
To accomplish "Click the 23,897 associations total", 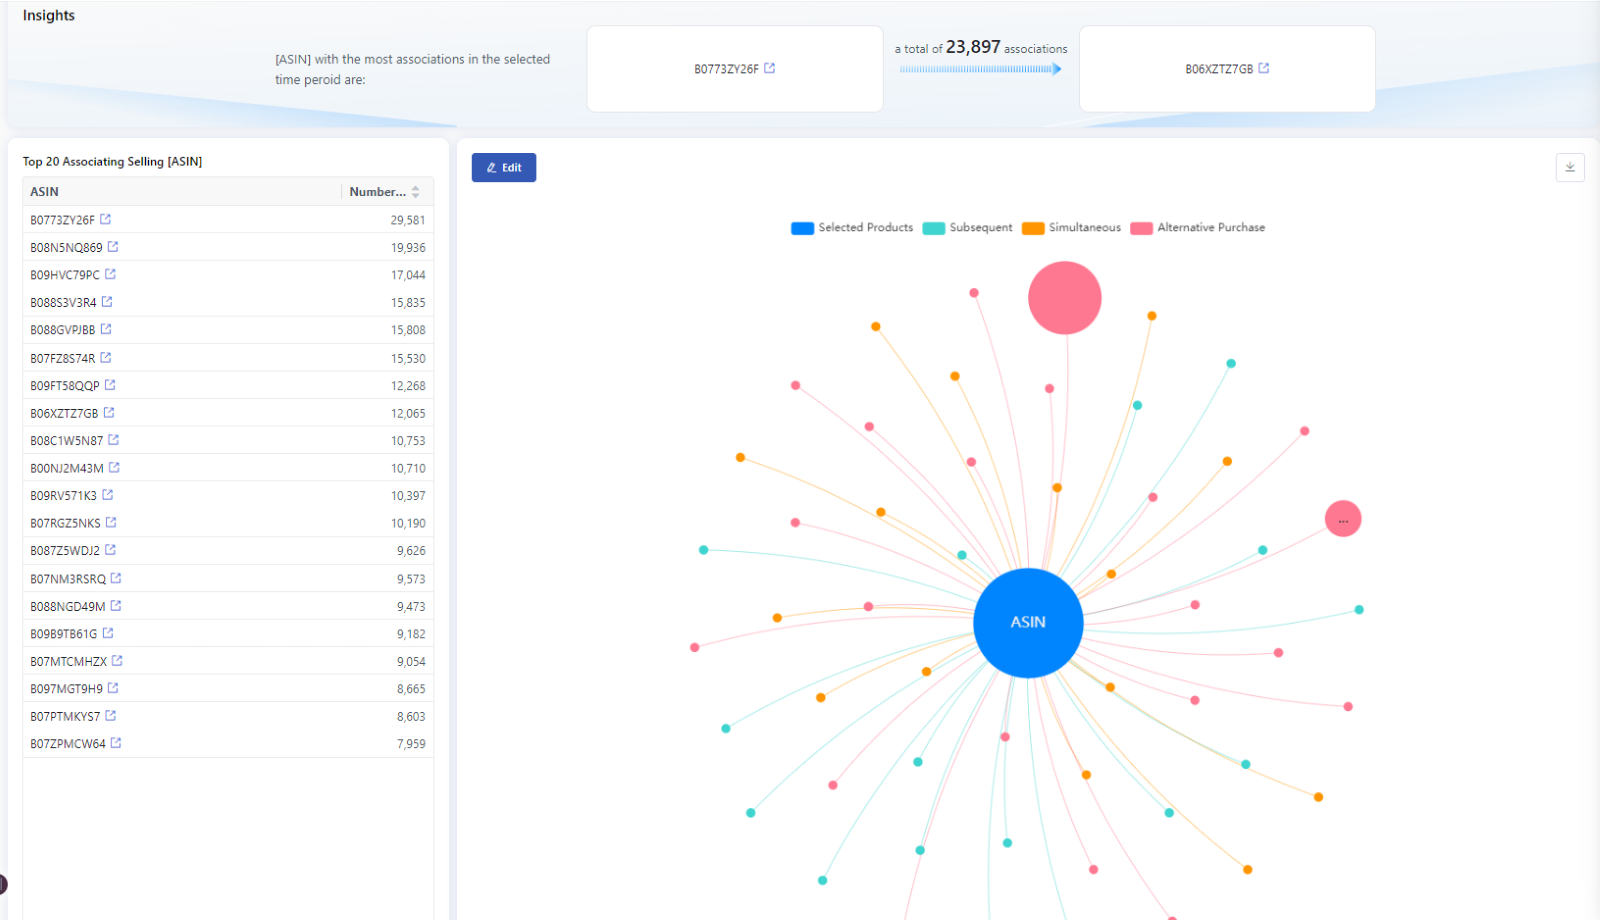I will coord(973,47).
